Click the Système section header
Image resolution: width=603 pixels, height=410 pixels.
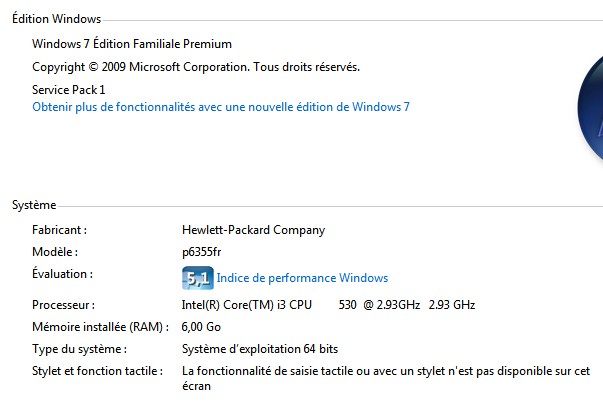[34, 205]
